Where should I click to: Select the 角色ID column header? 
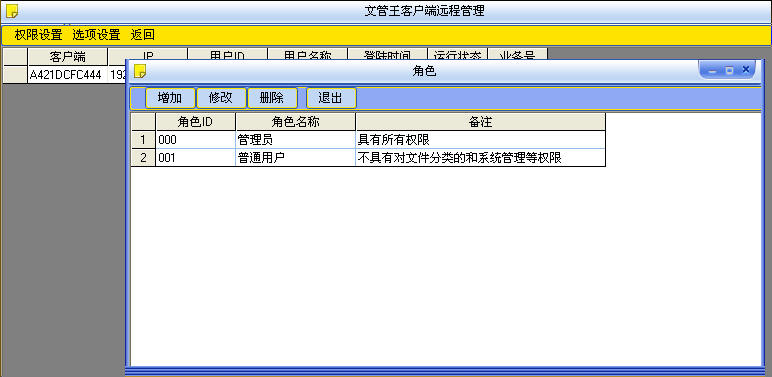[x=195, y=122]
